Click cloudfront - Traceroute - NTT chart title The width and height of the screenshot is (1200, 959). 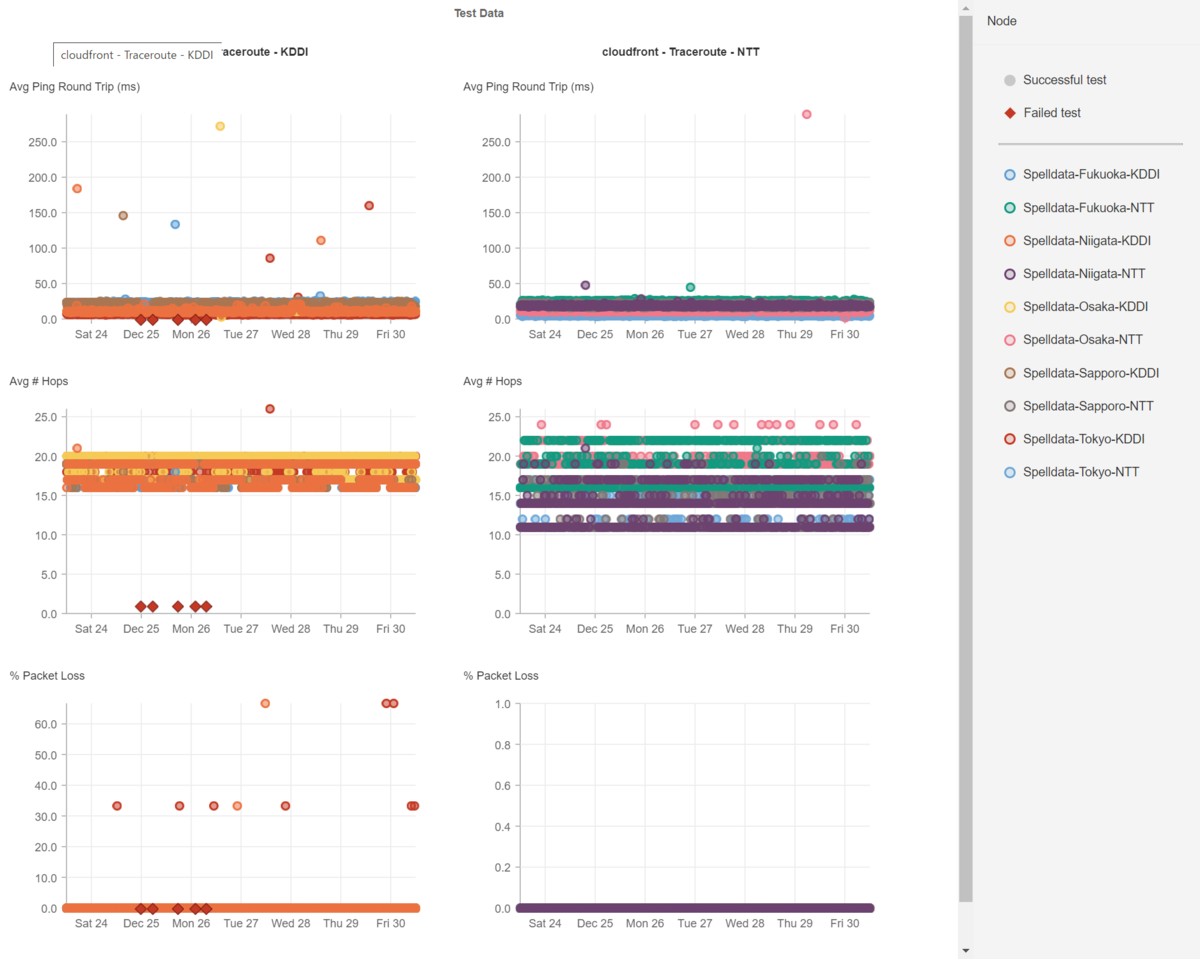point(681,51)
